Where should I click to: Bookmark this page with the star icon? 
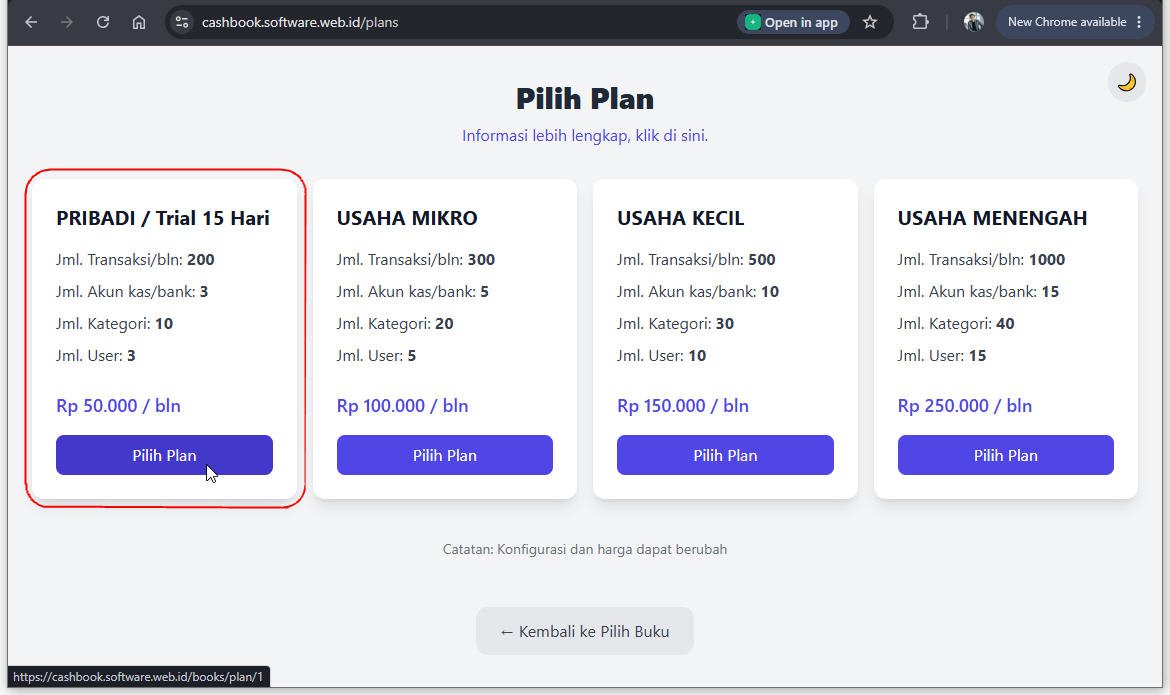click(x=870, y=22)
